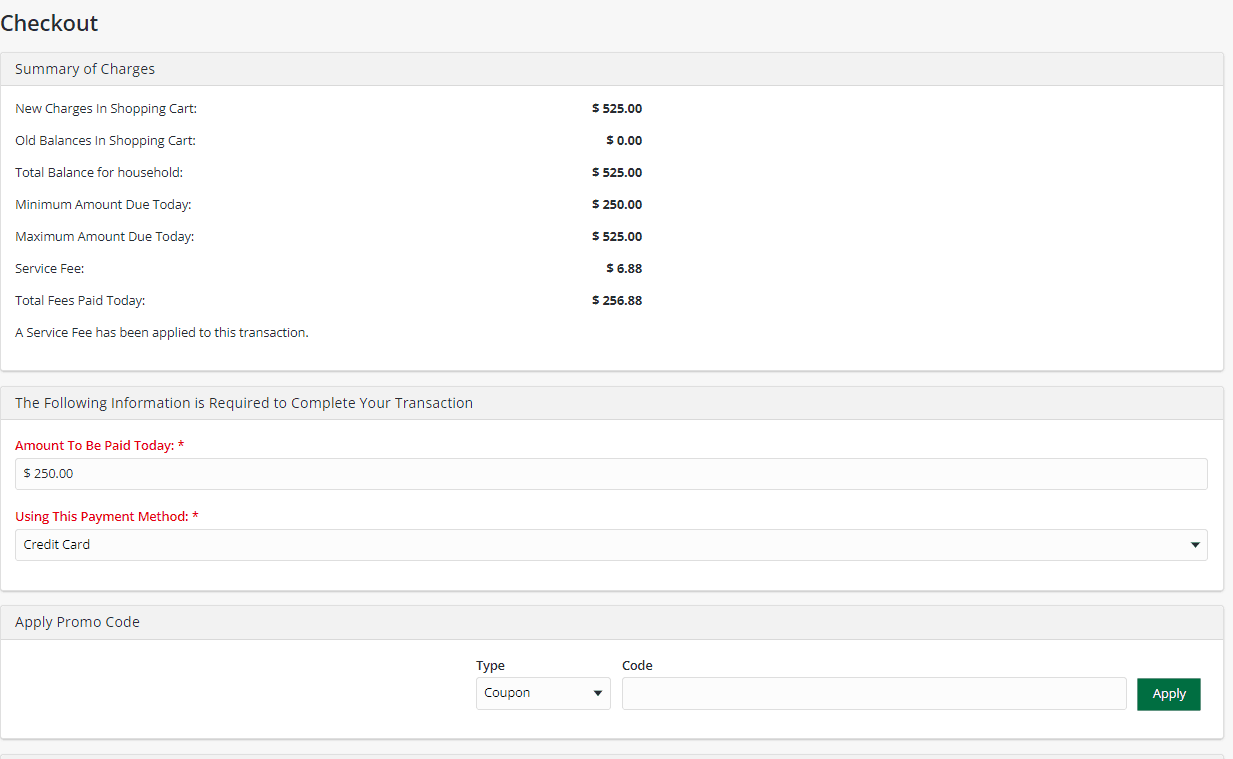
Task: Select the $6.88 Service Fee amount
Action: point(624,268)
